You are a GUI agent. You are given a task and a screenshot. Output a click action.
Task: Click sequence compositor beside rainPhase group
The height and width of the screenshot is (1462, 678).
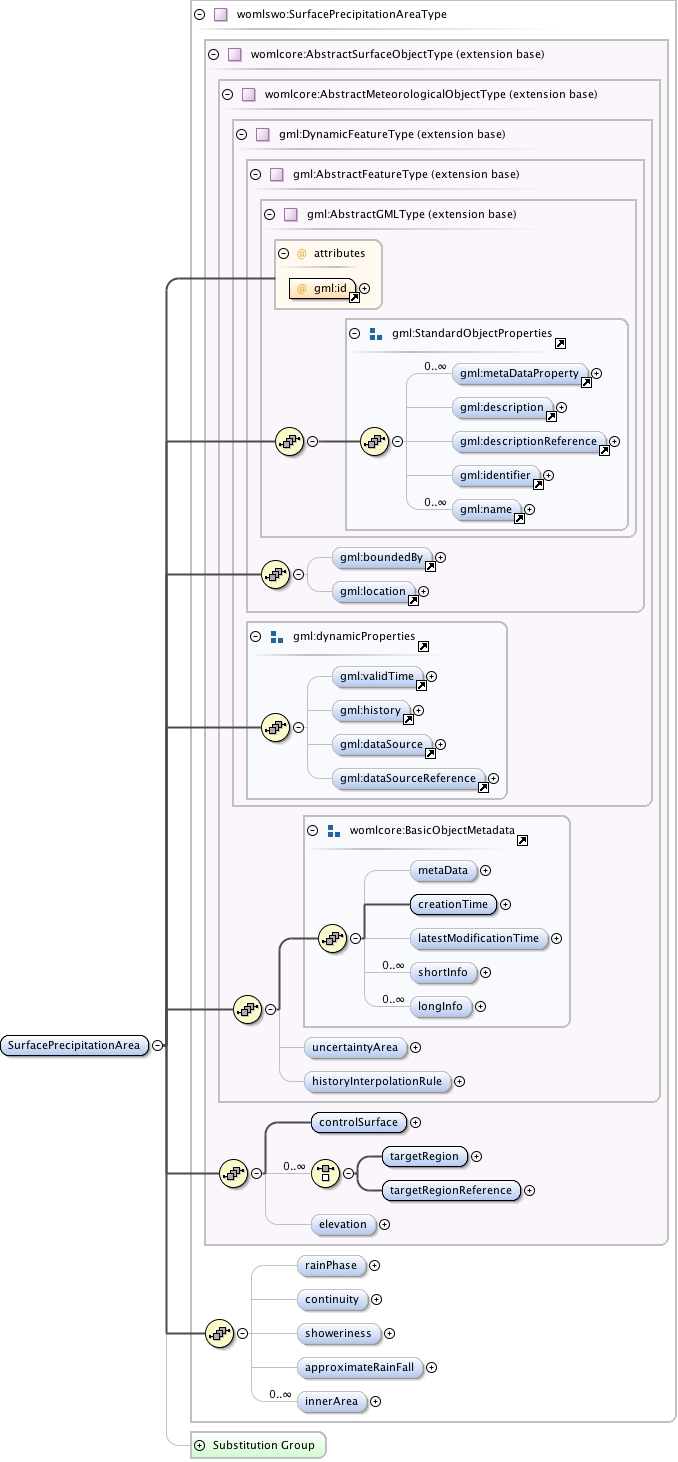(219, 1333)
